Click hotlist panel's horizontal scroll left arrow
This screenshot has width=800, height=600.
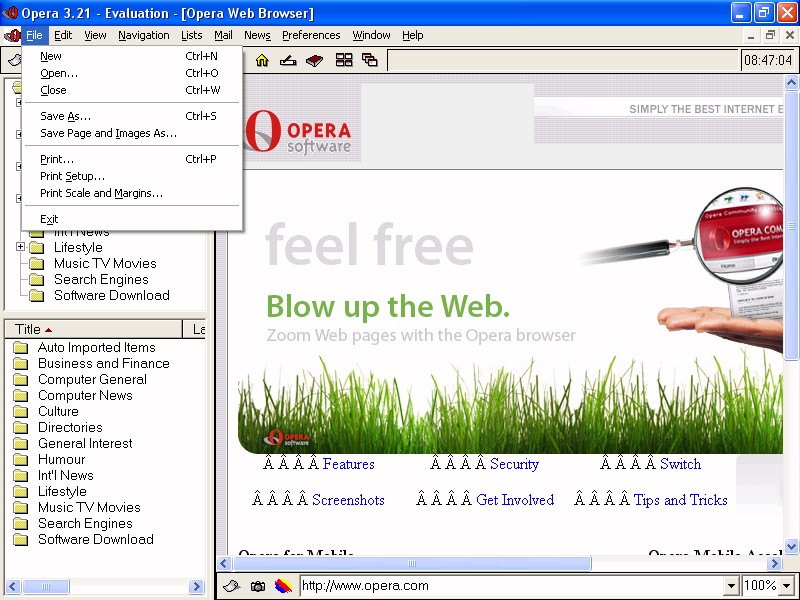pos(13,586)
